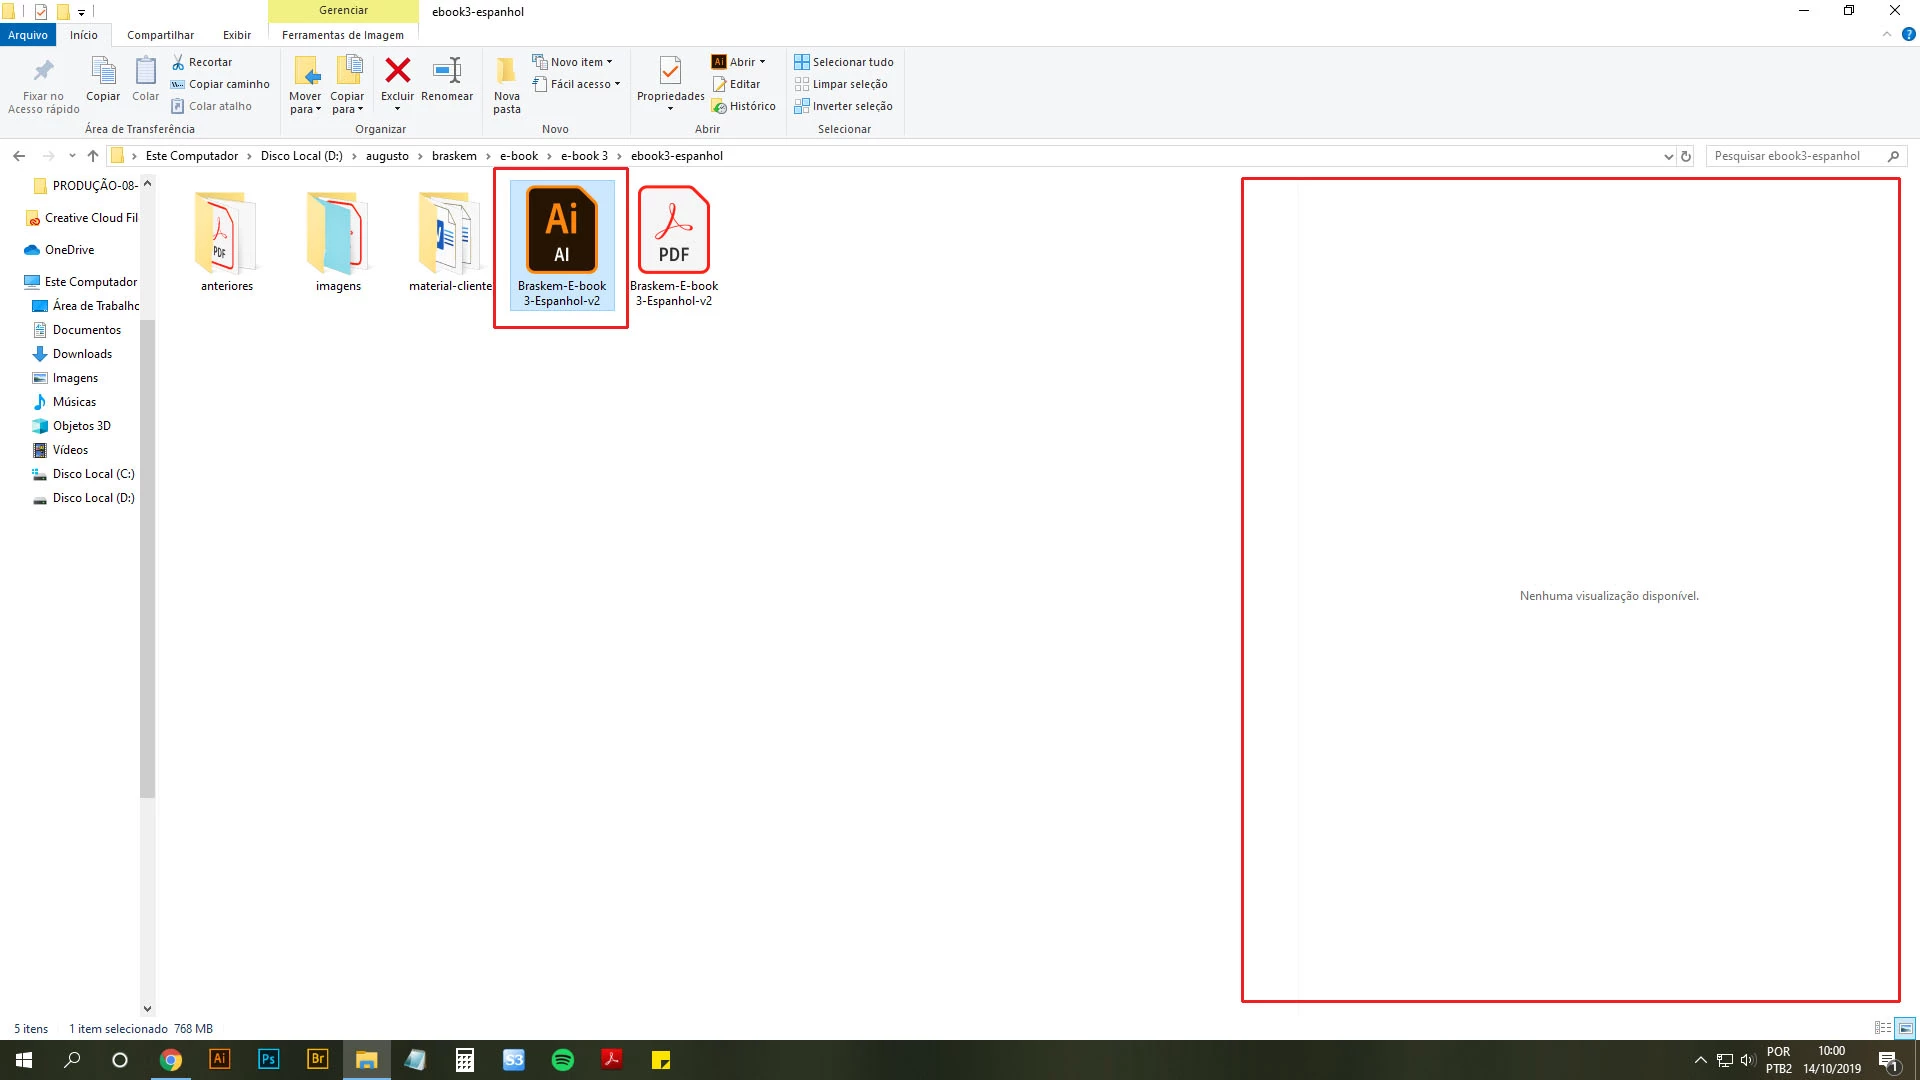Viewport: 1920px width, 1080px height.
Task: Select Downloads in the navigation pane
Action: click(82, 354)
